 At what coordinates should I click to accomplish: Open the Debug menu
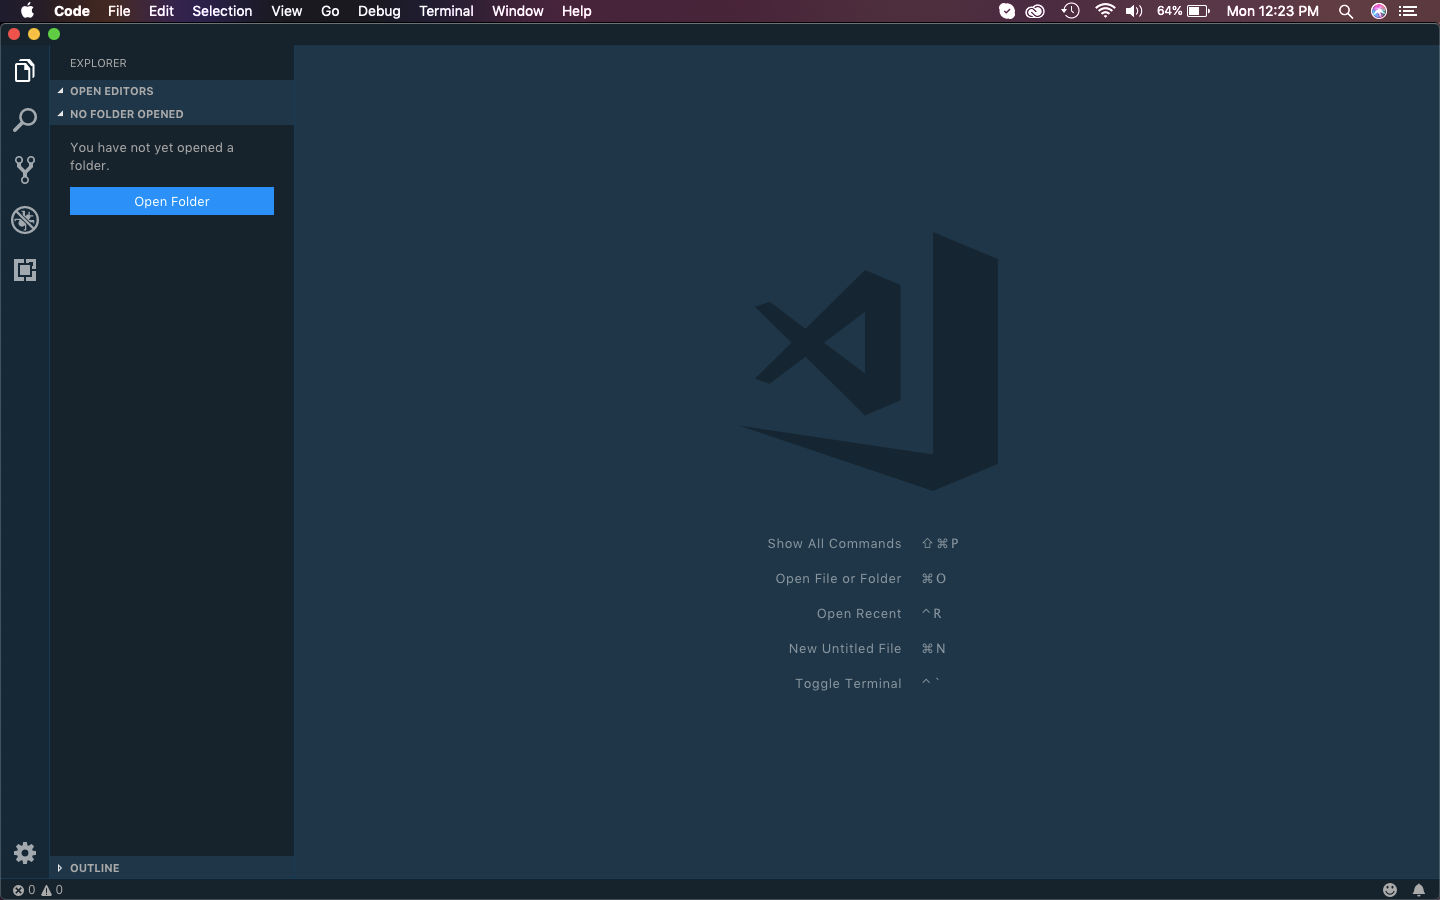pyautogui.click(x=379, y=11)
